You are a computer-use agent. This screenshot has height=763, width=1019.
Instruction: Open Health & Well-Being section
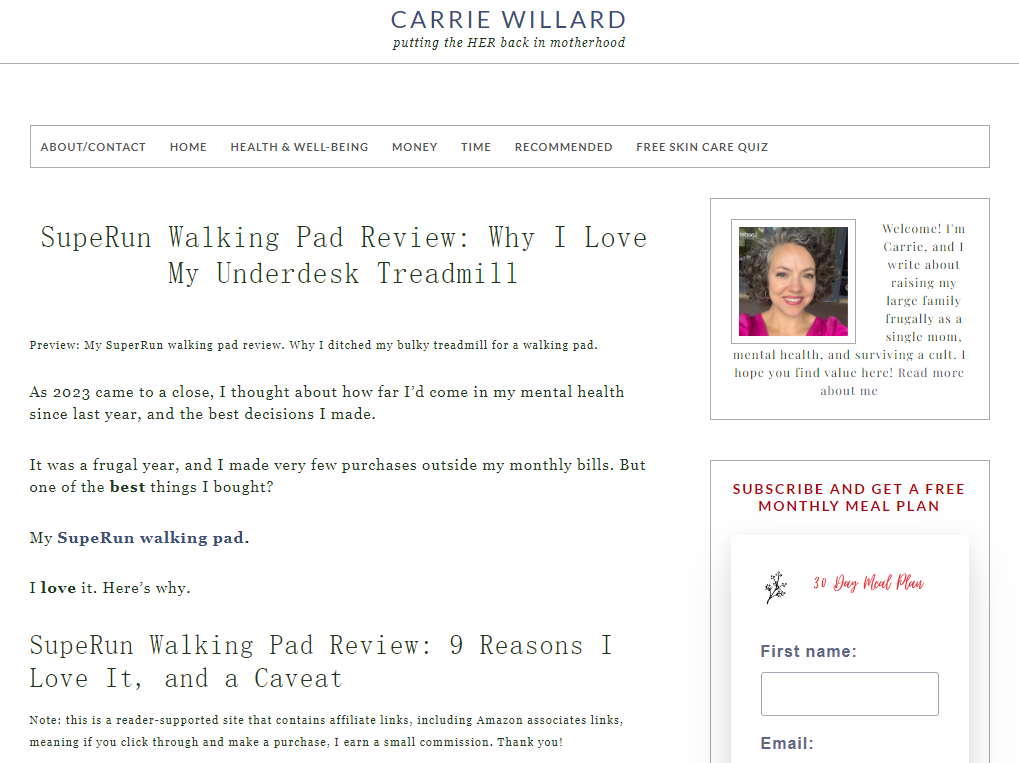299,147
